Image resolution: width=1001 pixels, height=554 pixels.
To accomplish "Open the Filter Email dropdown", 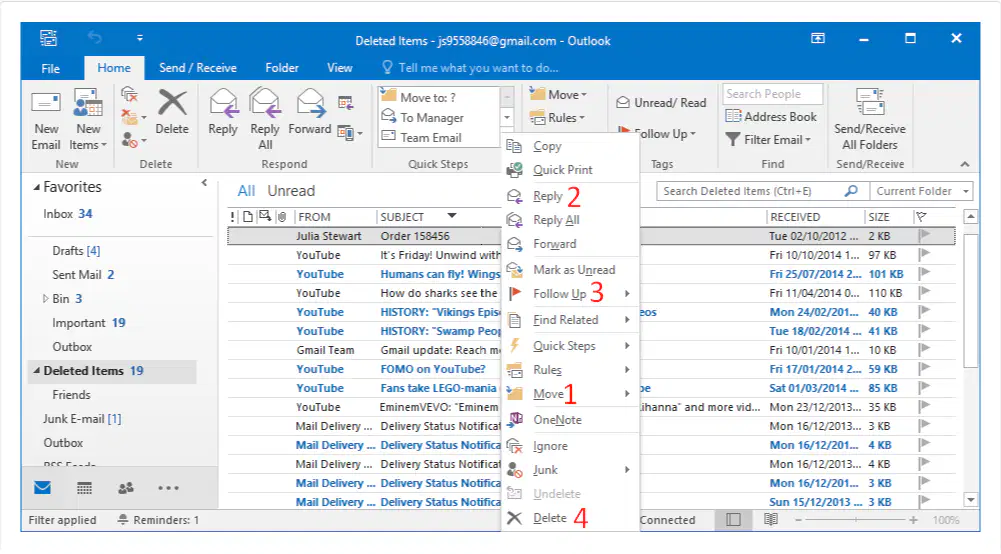I will tap(769, 139).
